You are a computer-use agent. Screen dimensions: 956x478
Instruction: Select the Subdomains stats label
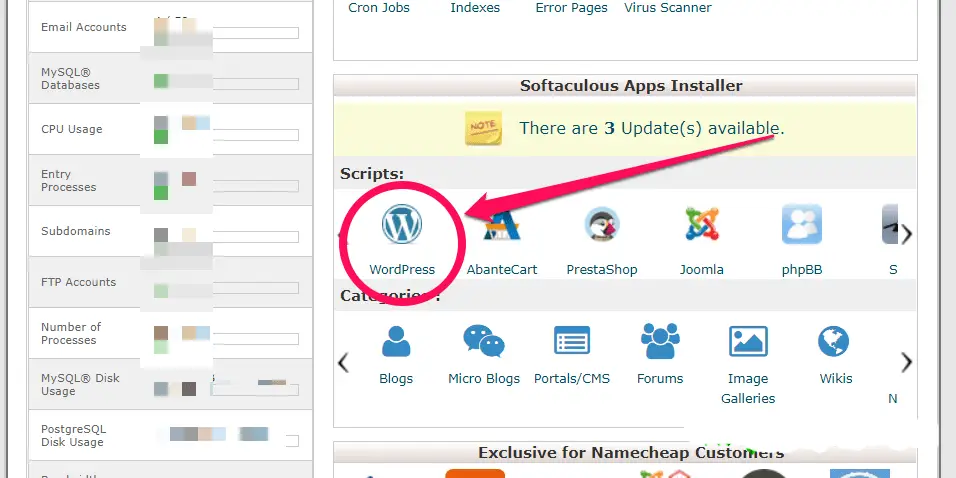tap(76, 231)
